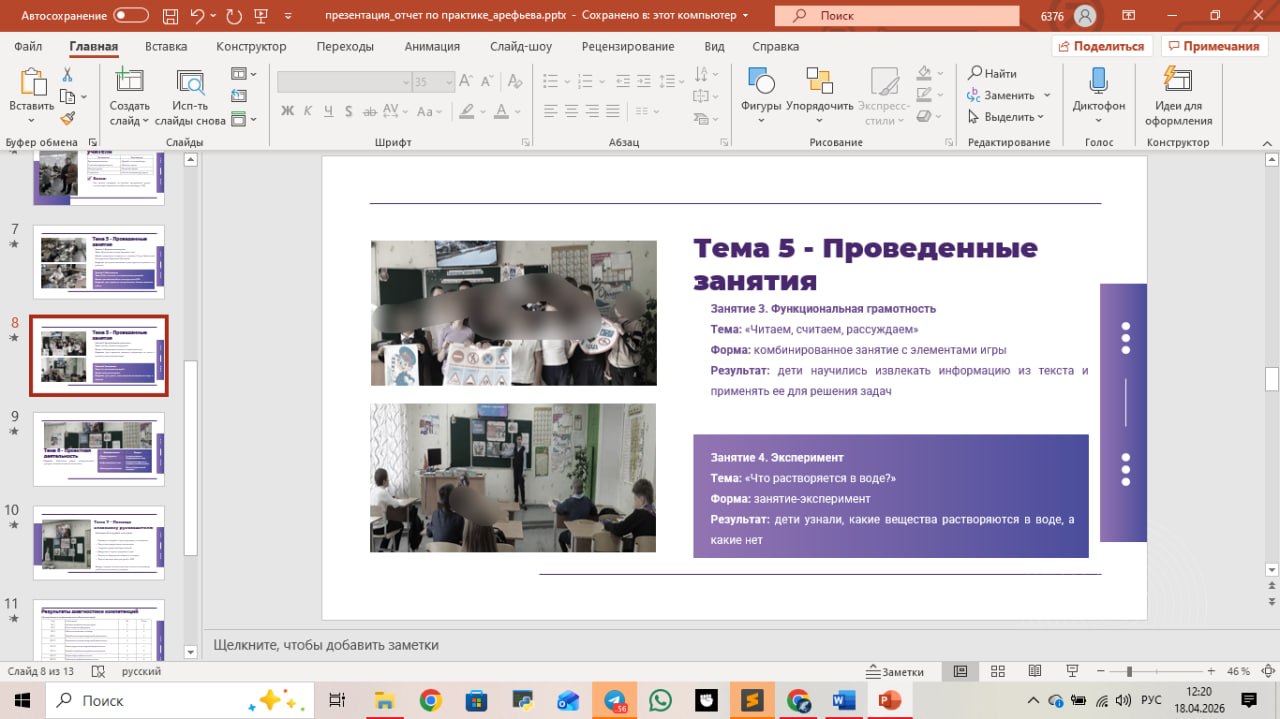Open the Copy dropdown arrow
1280x719 pixels.
pyautogui.click(x=83, y=97)
